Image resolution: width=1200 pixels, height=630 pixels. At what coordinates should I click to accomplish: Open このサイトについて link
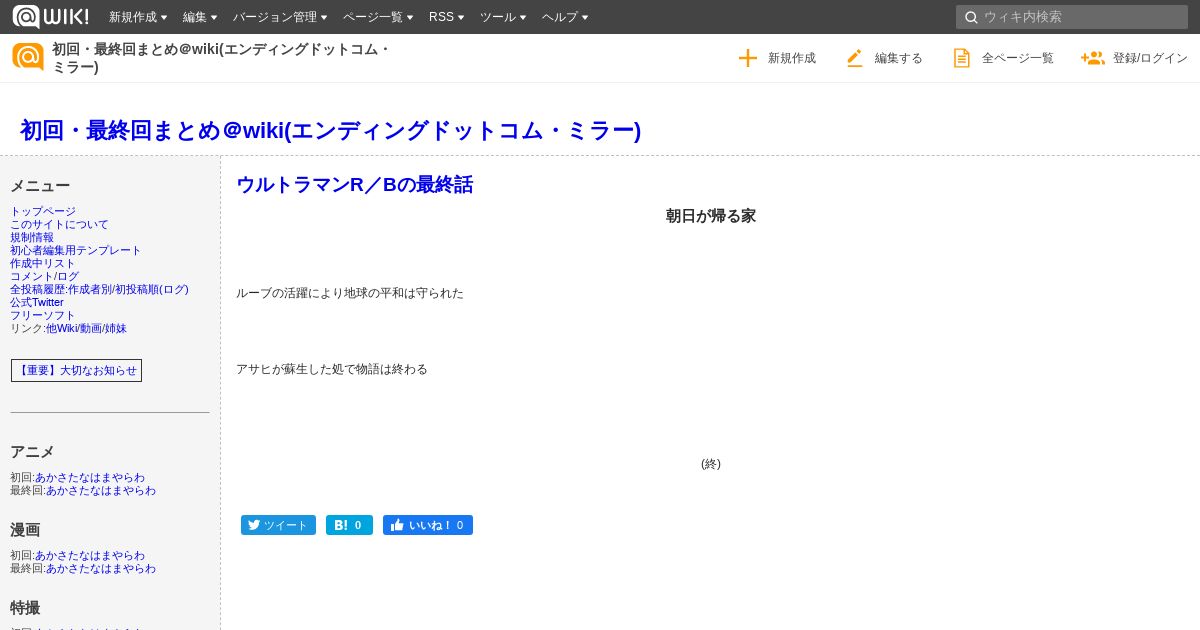click(59, 224)
